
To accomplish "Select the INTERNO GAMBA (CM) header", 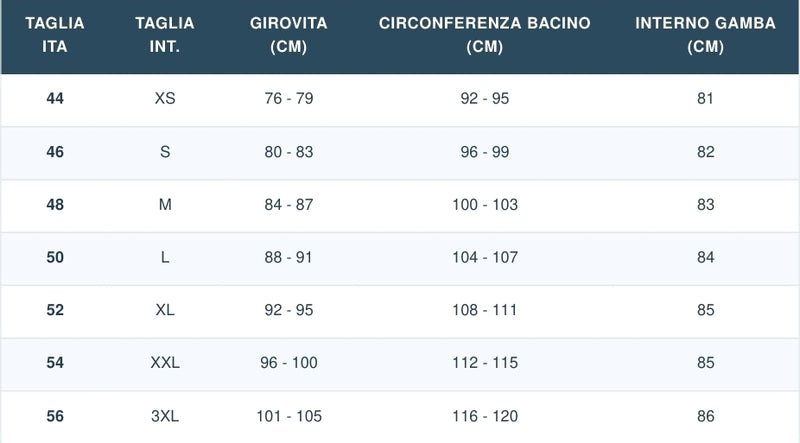I will coord(705,35).
